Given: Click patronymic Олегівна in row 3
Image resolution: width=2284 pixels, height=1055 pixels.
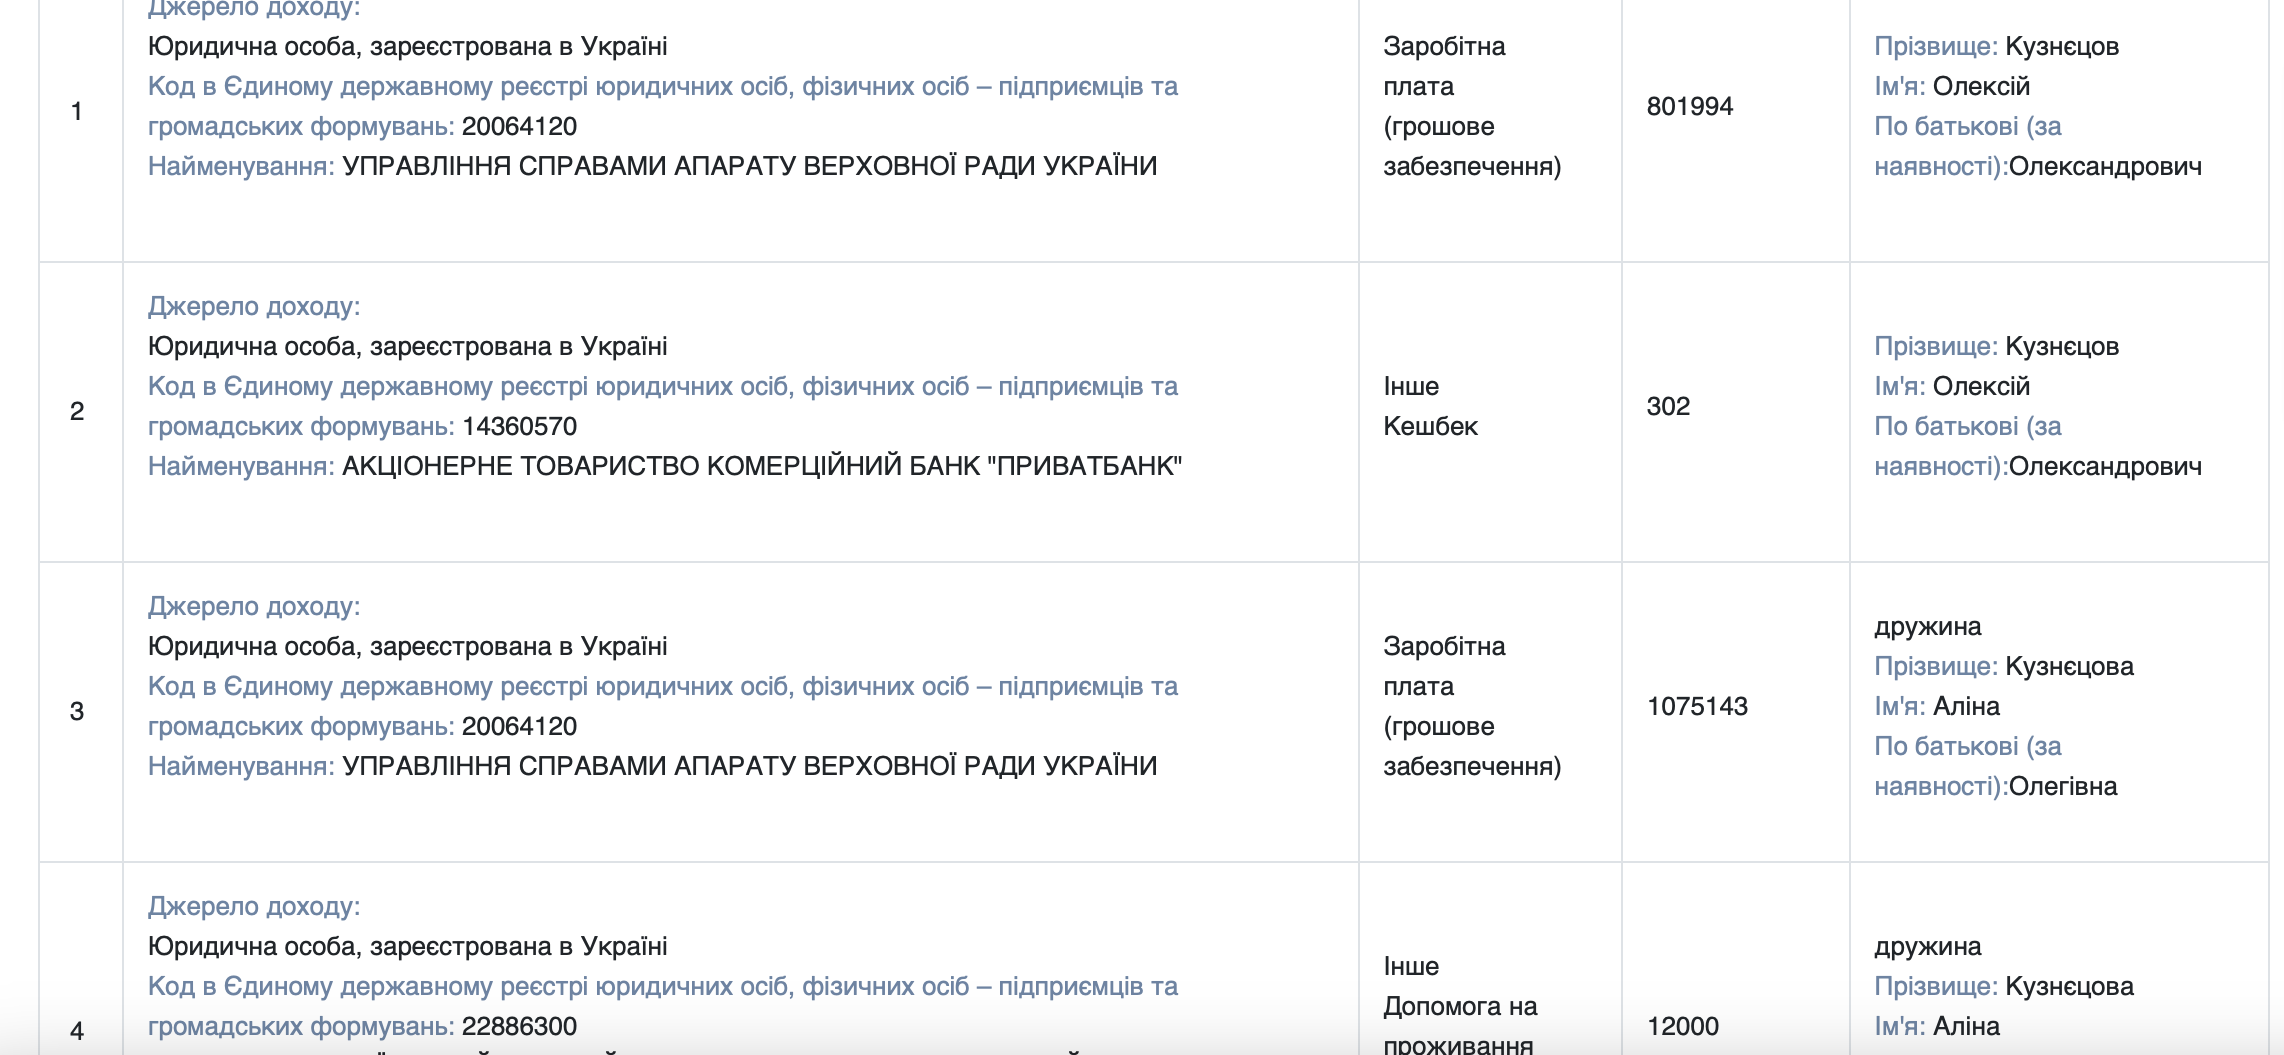Looking at the screenshot, I should (2063, 786).
